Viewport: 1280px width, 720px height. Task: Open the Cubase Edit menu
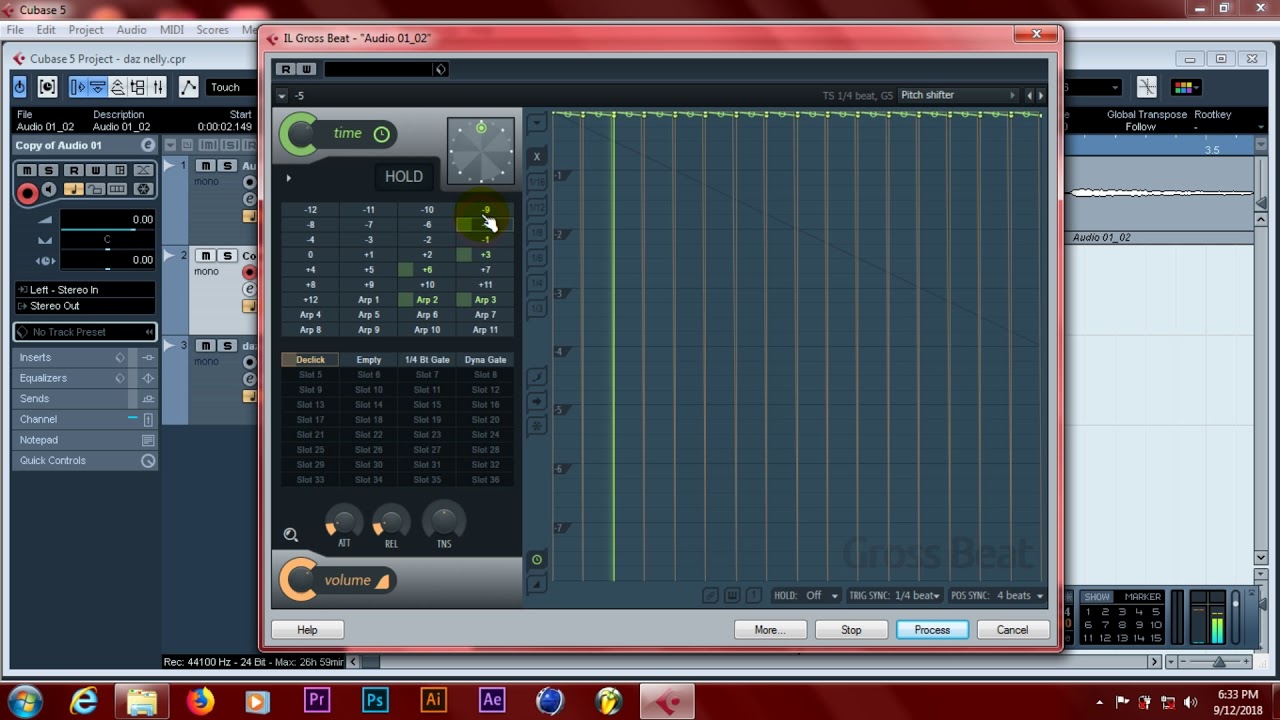[x=46, y=30]
